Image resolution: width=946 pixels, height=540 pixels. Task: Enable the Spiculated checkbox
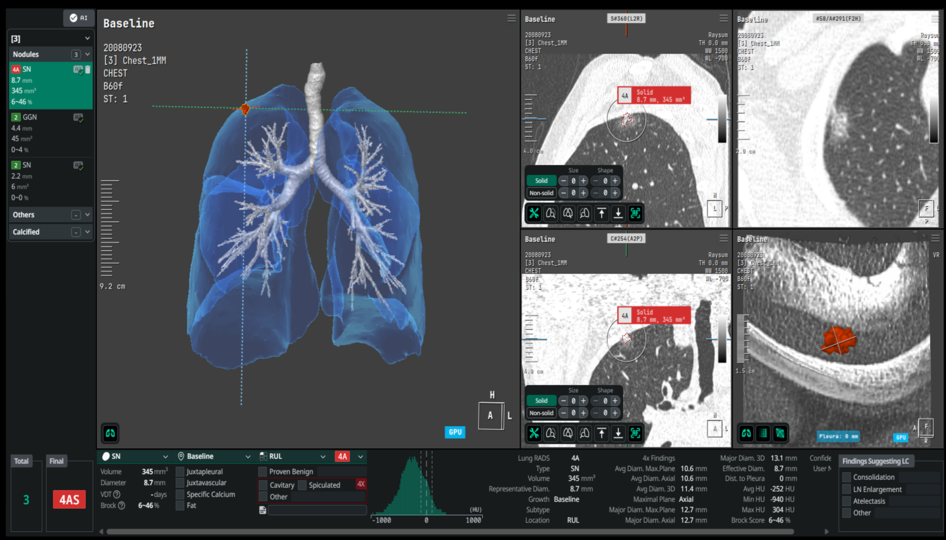(301, 485)
